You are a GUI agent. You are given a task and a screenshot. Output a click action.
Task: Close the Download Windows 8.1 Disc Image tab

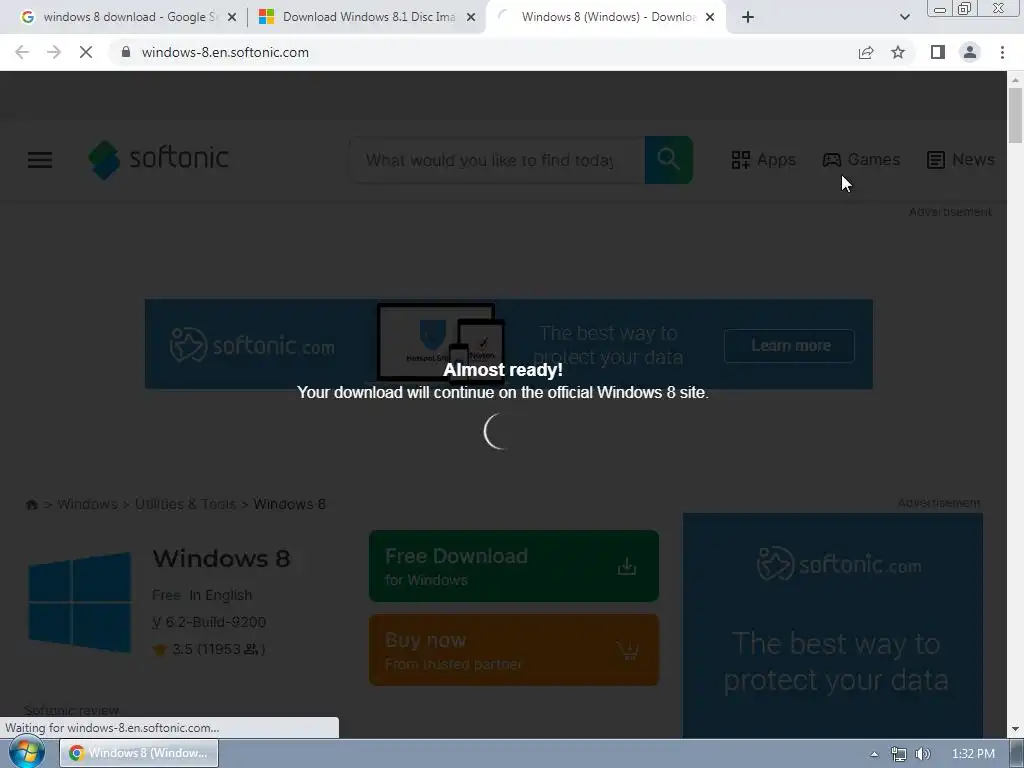click(471, 18)
